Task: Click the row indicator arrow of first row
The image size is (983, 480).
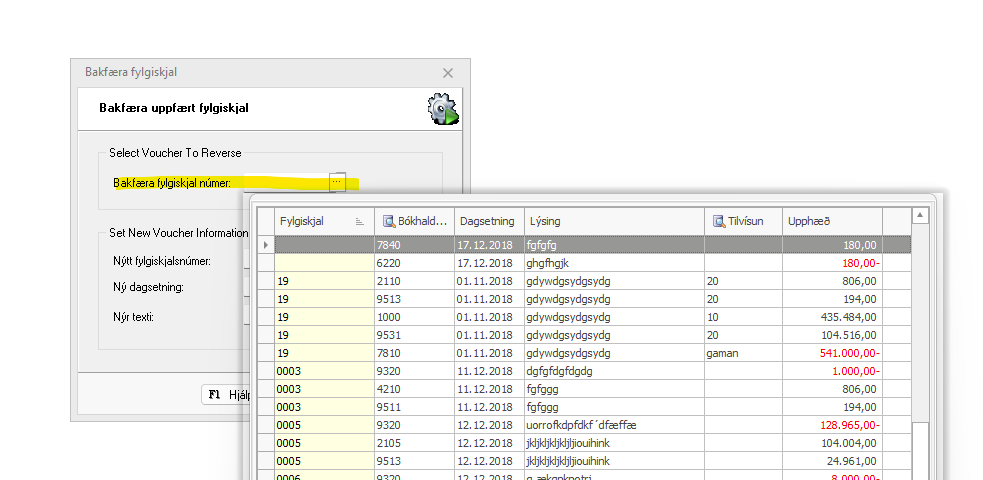Action: (x=265, y=245)
